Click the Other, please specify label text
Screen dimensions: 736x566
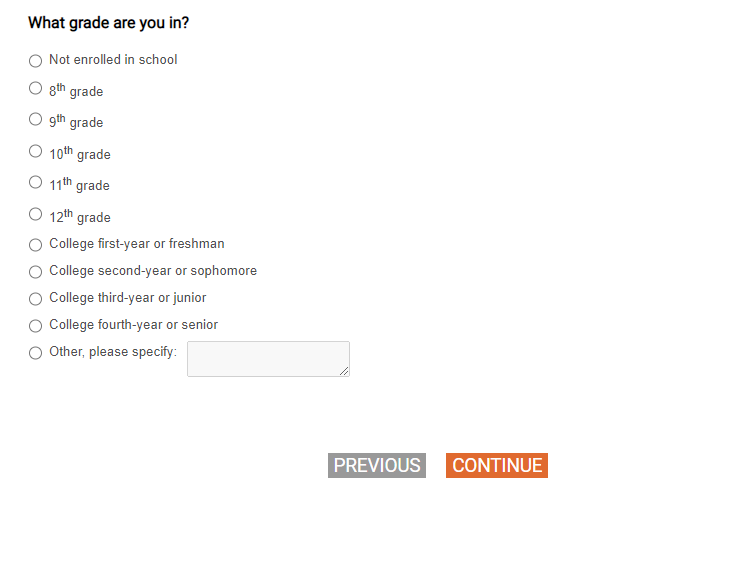point(113,352)
